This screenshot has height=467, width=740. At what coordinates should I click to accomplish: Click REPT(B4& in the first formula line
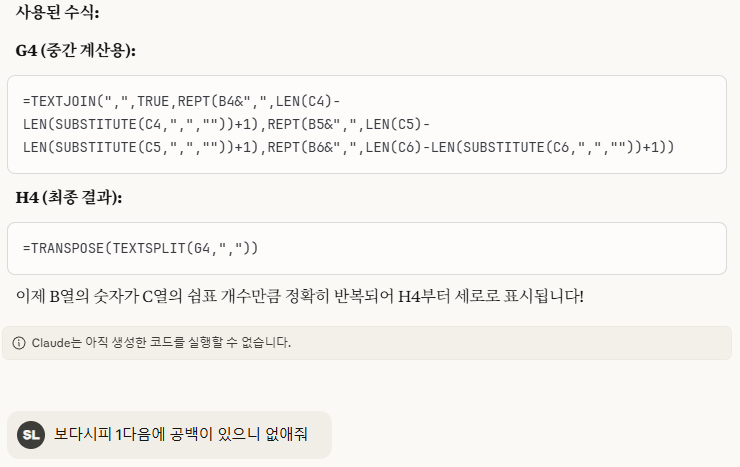pos(210,101)
